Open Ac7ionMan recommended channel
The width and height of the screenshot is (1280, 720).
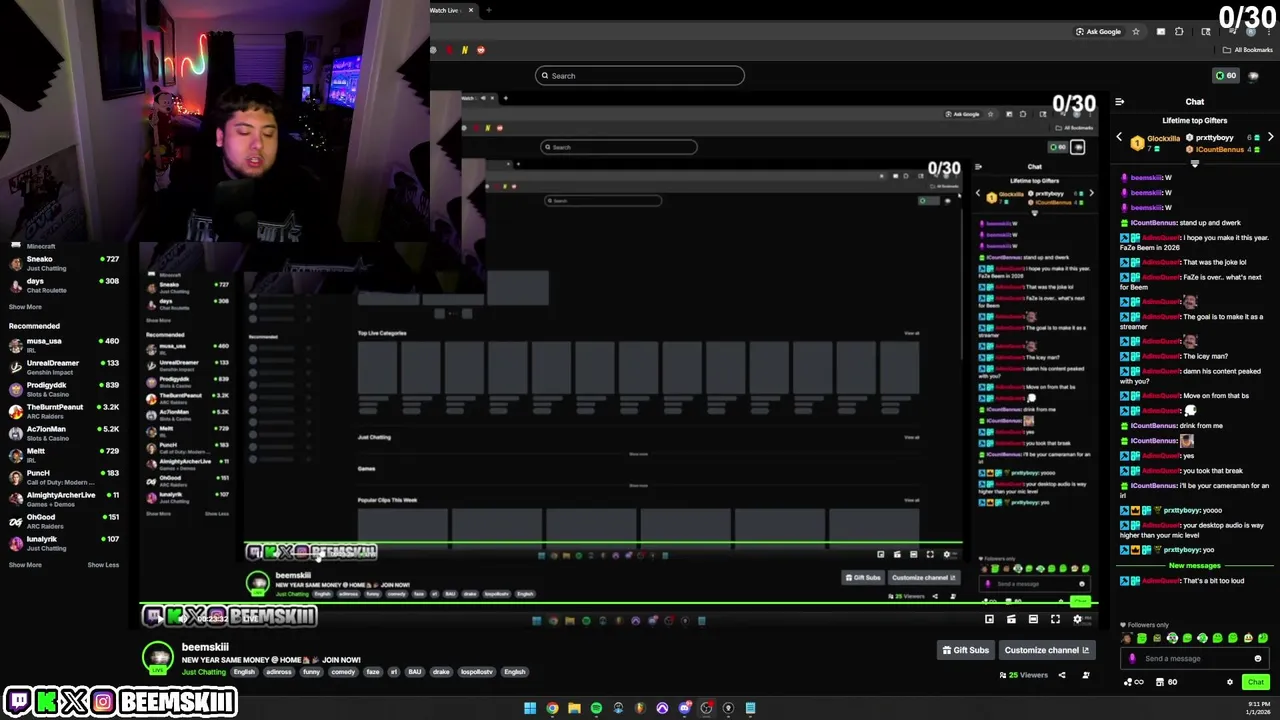(64, 433)
